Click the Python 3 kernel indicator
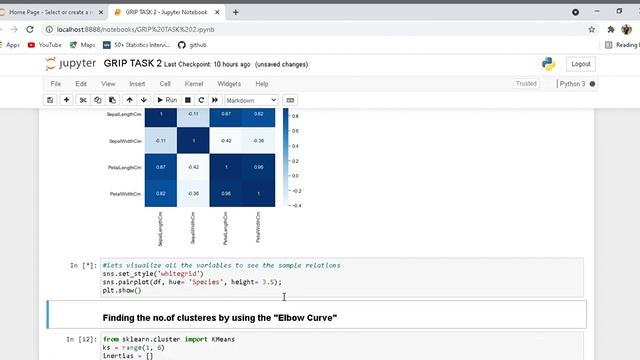The width and height of the screenshot is (640, 360). tap(572, 84)
